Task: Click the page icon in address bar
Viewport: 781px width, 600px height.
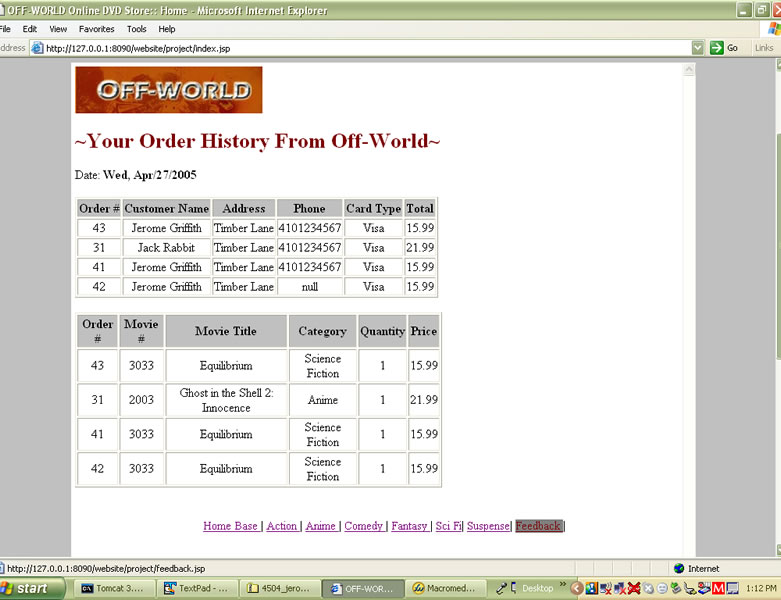Action: [x=38, y=48]
